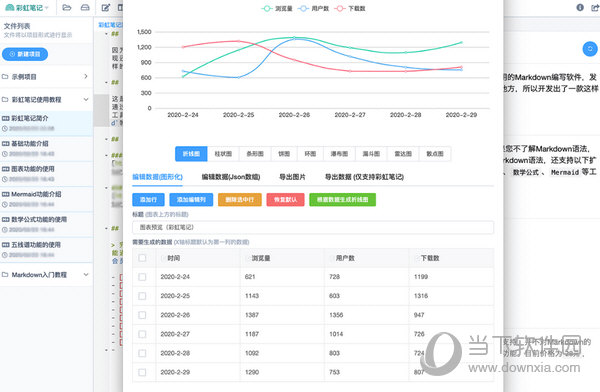The width and height of the screenshot is (600, 392).
Task: Open the 彩虹笔记 logo dropdown menu
Action: point(27,8)
